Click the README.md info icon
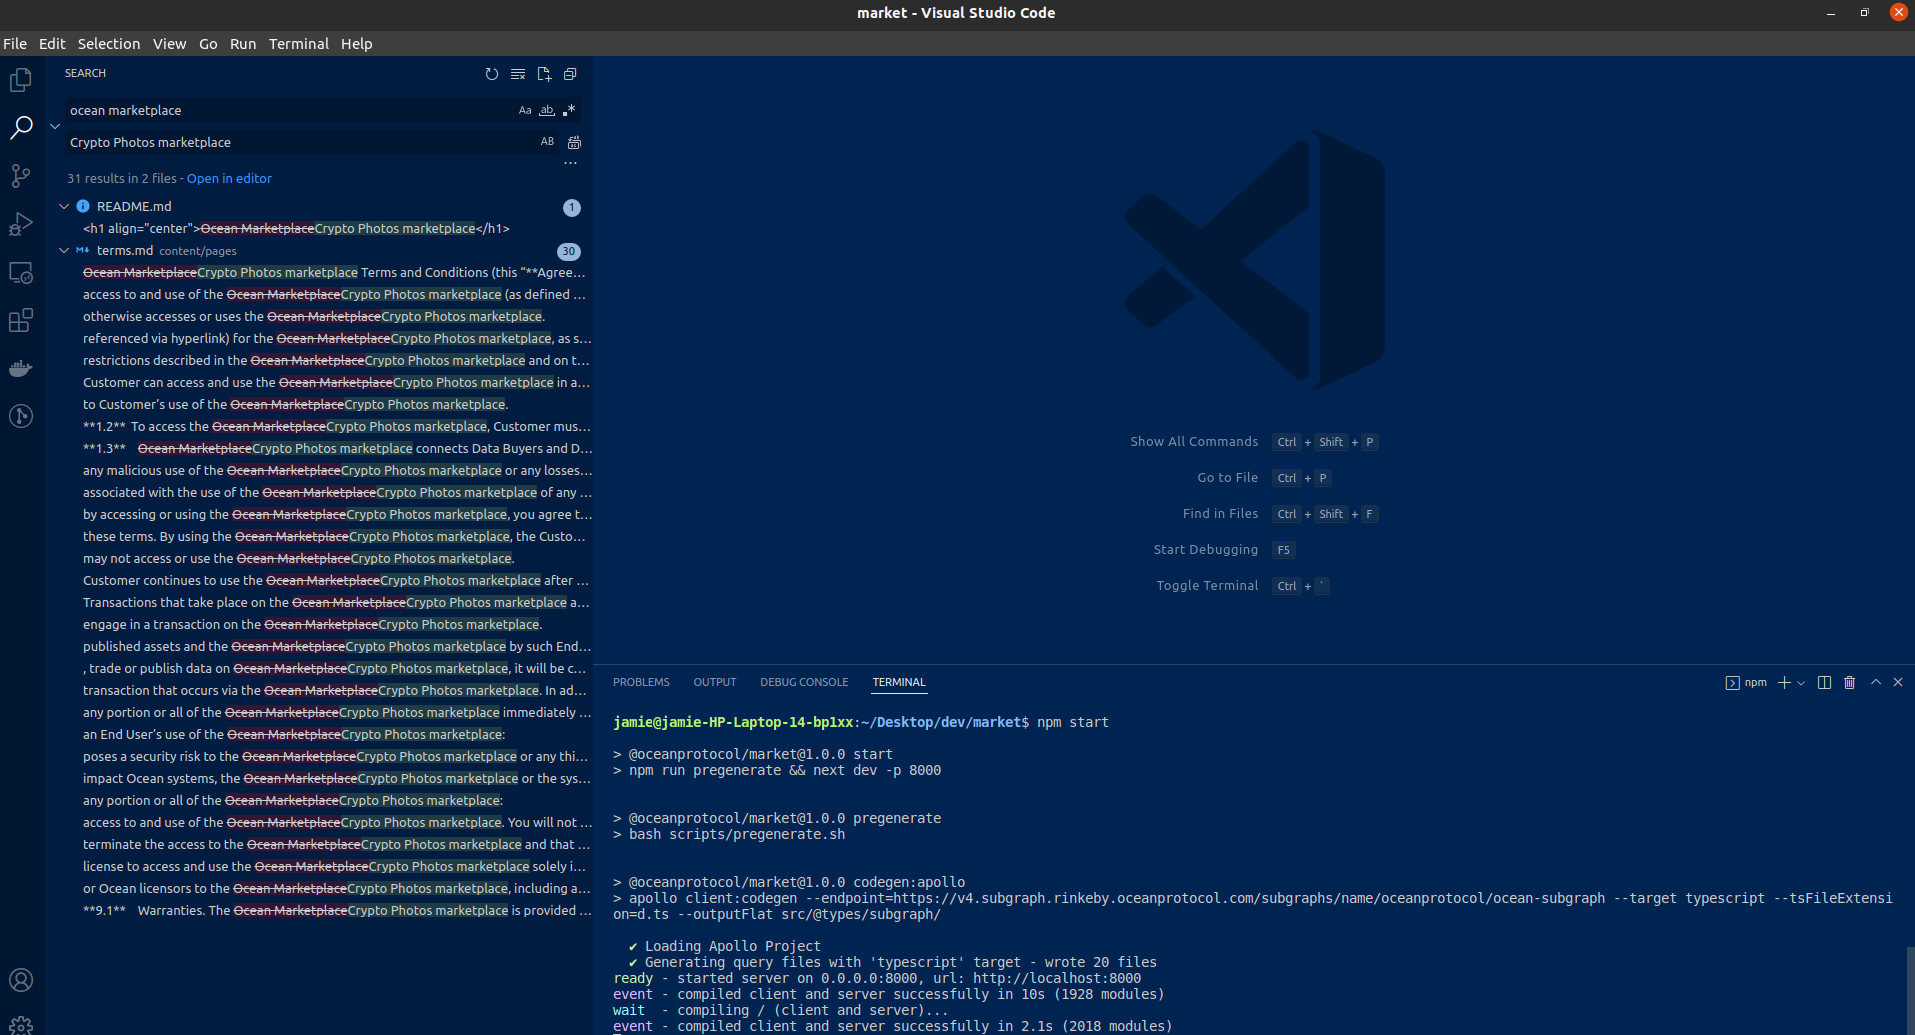The width and height of the screenshot is (1915, 1035). 83,206
